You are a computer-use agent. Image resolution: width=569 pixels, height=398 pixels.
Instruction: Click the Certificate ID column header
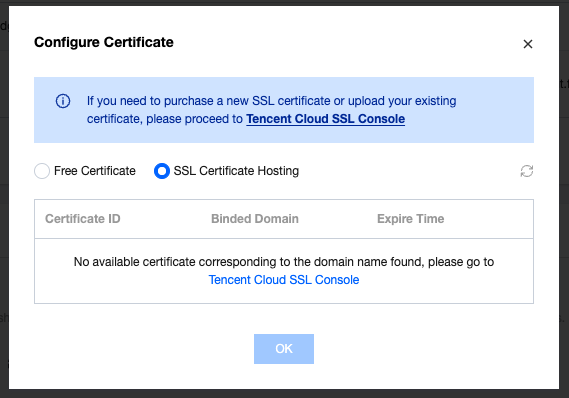coord(83,219)
